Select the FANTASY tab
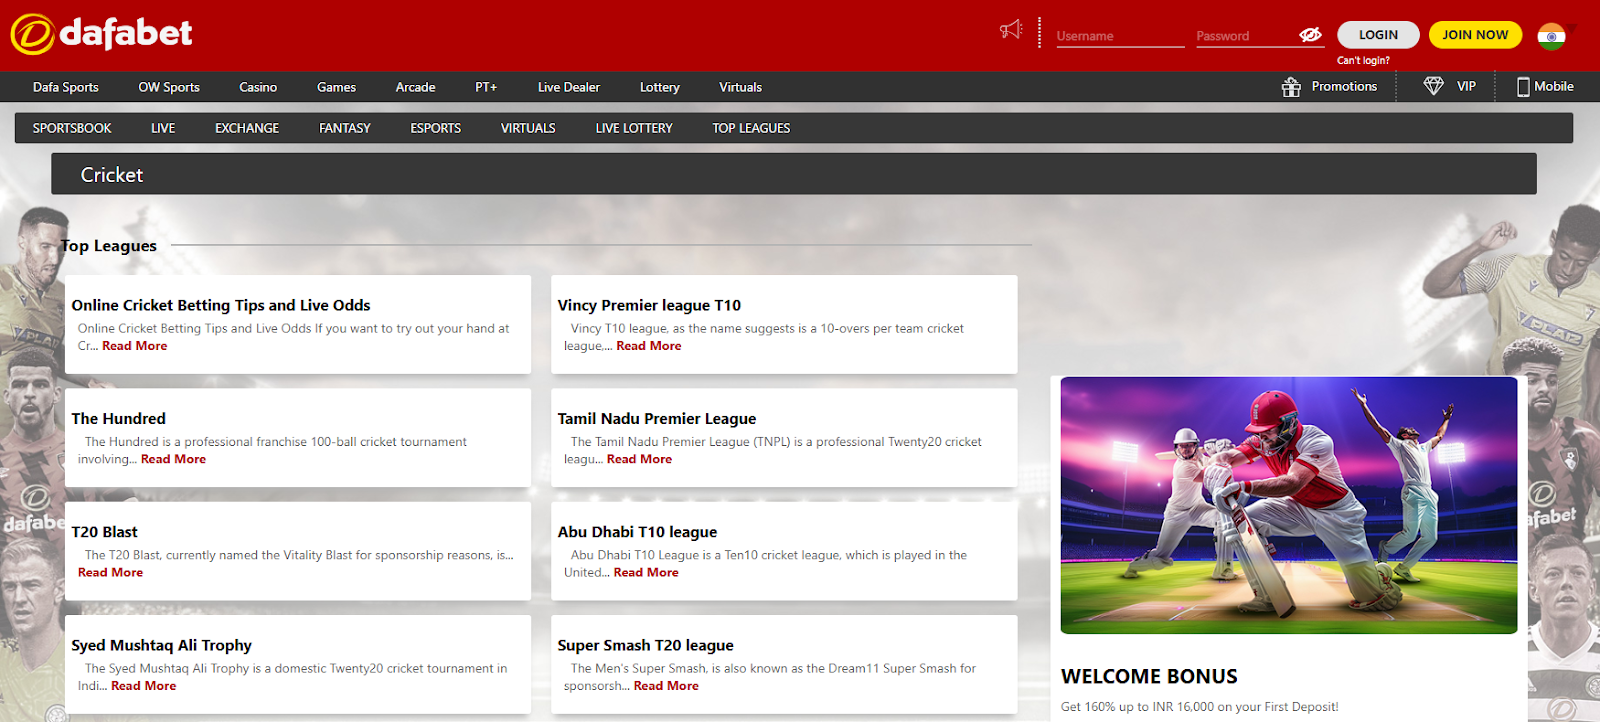Viewport: 1600px width, 722px height. tap(345, 128)
